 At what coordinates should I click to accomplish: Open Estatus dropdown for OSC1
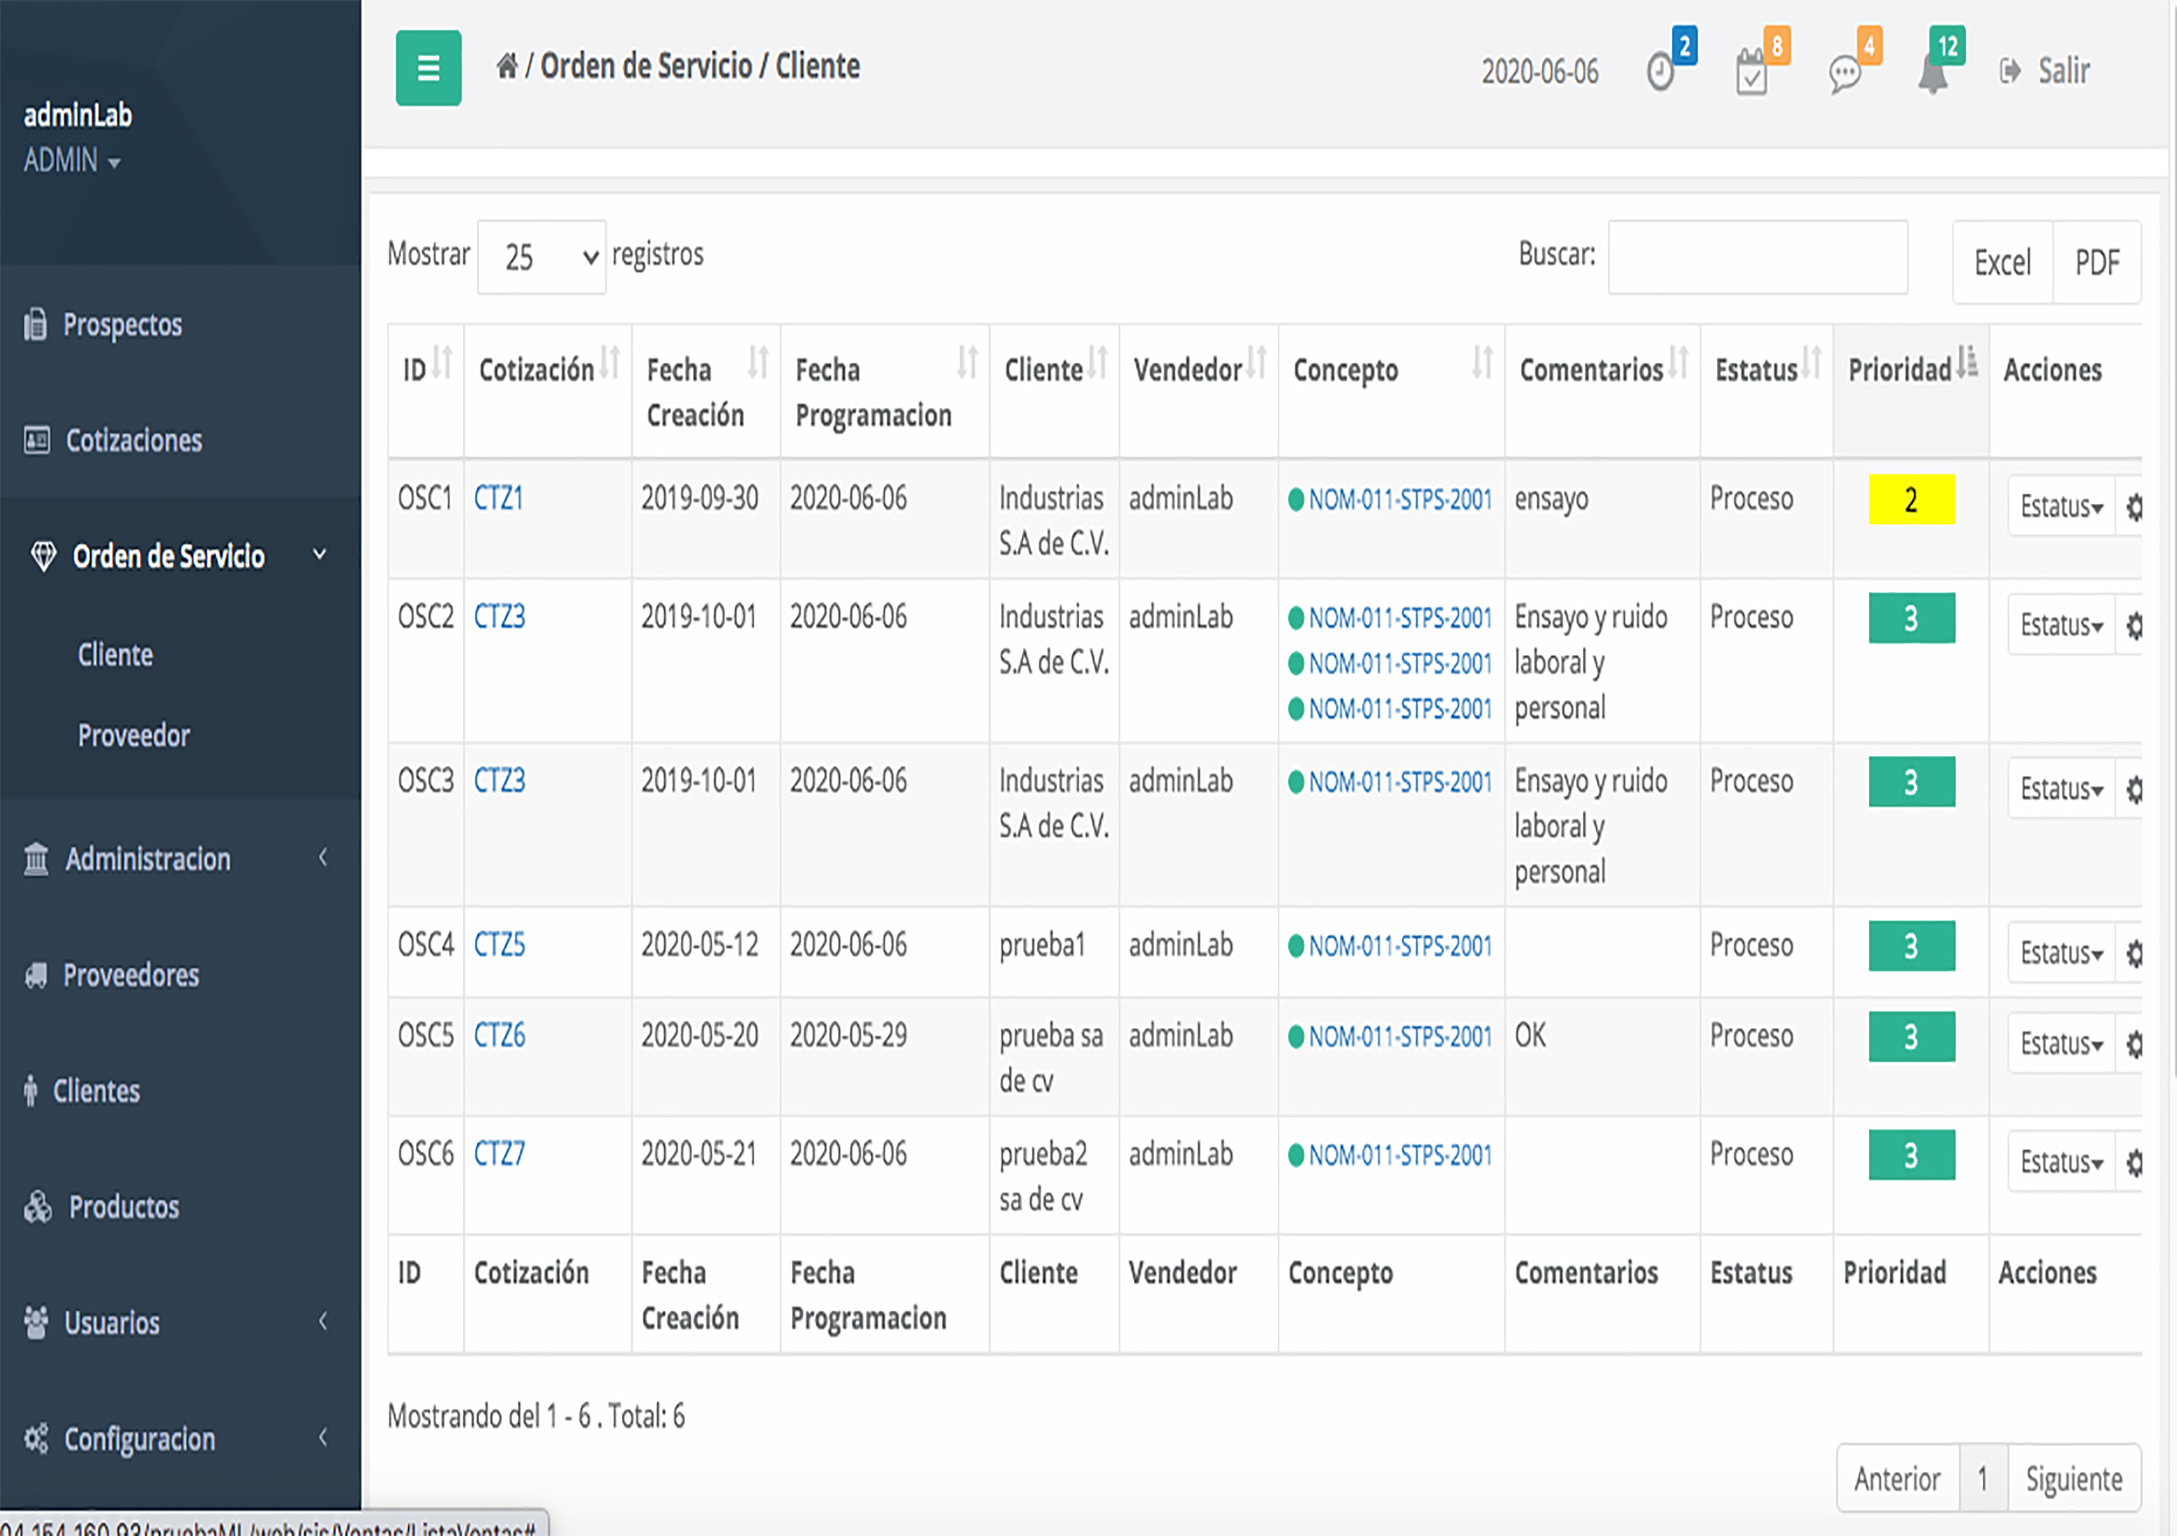click(2061, 506)
